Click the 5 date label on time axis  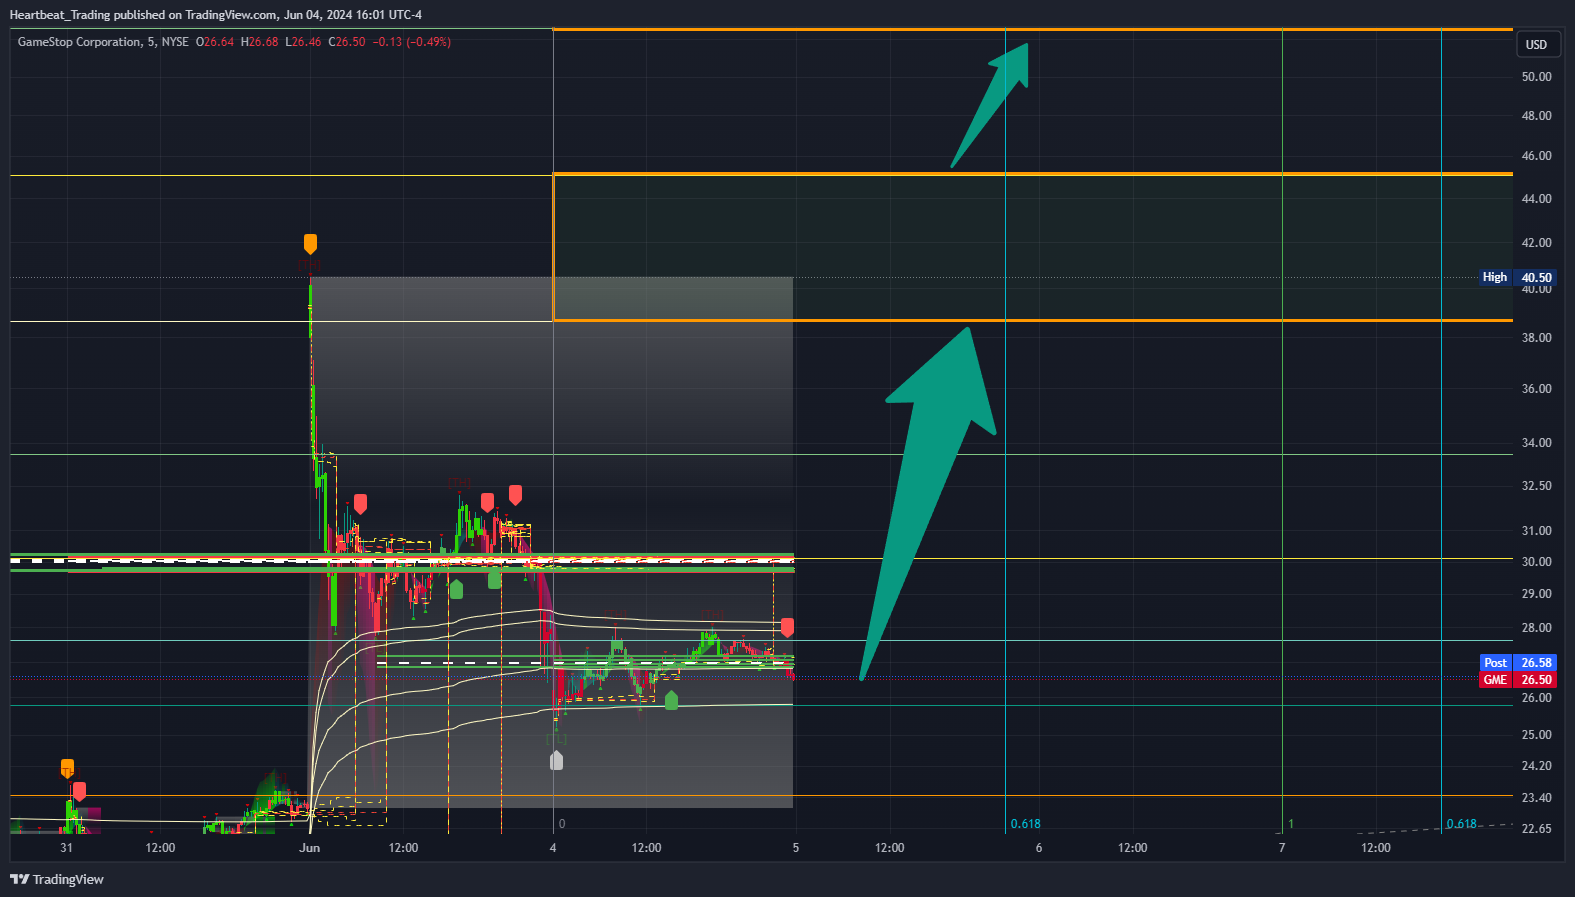[796, 847]
